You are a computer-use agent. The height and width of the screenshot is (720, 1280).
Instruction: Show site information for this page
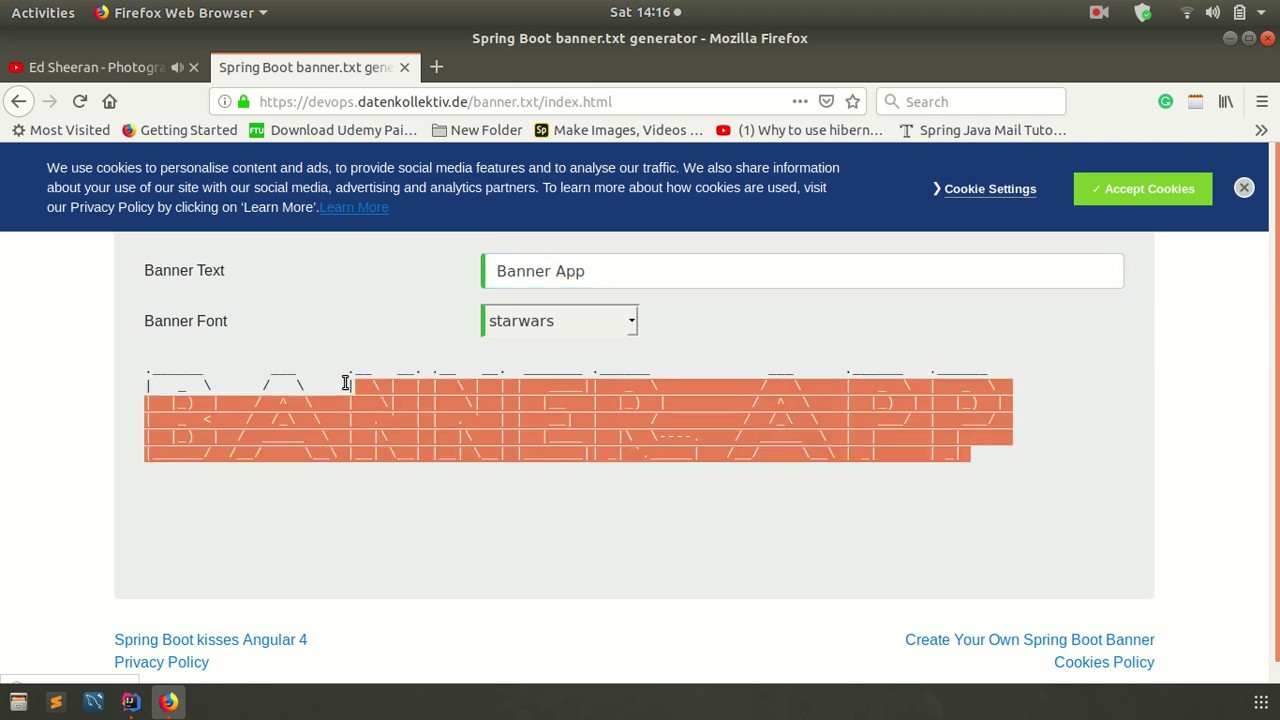point(225,102)
